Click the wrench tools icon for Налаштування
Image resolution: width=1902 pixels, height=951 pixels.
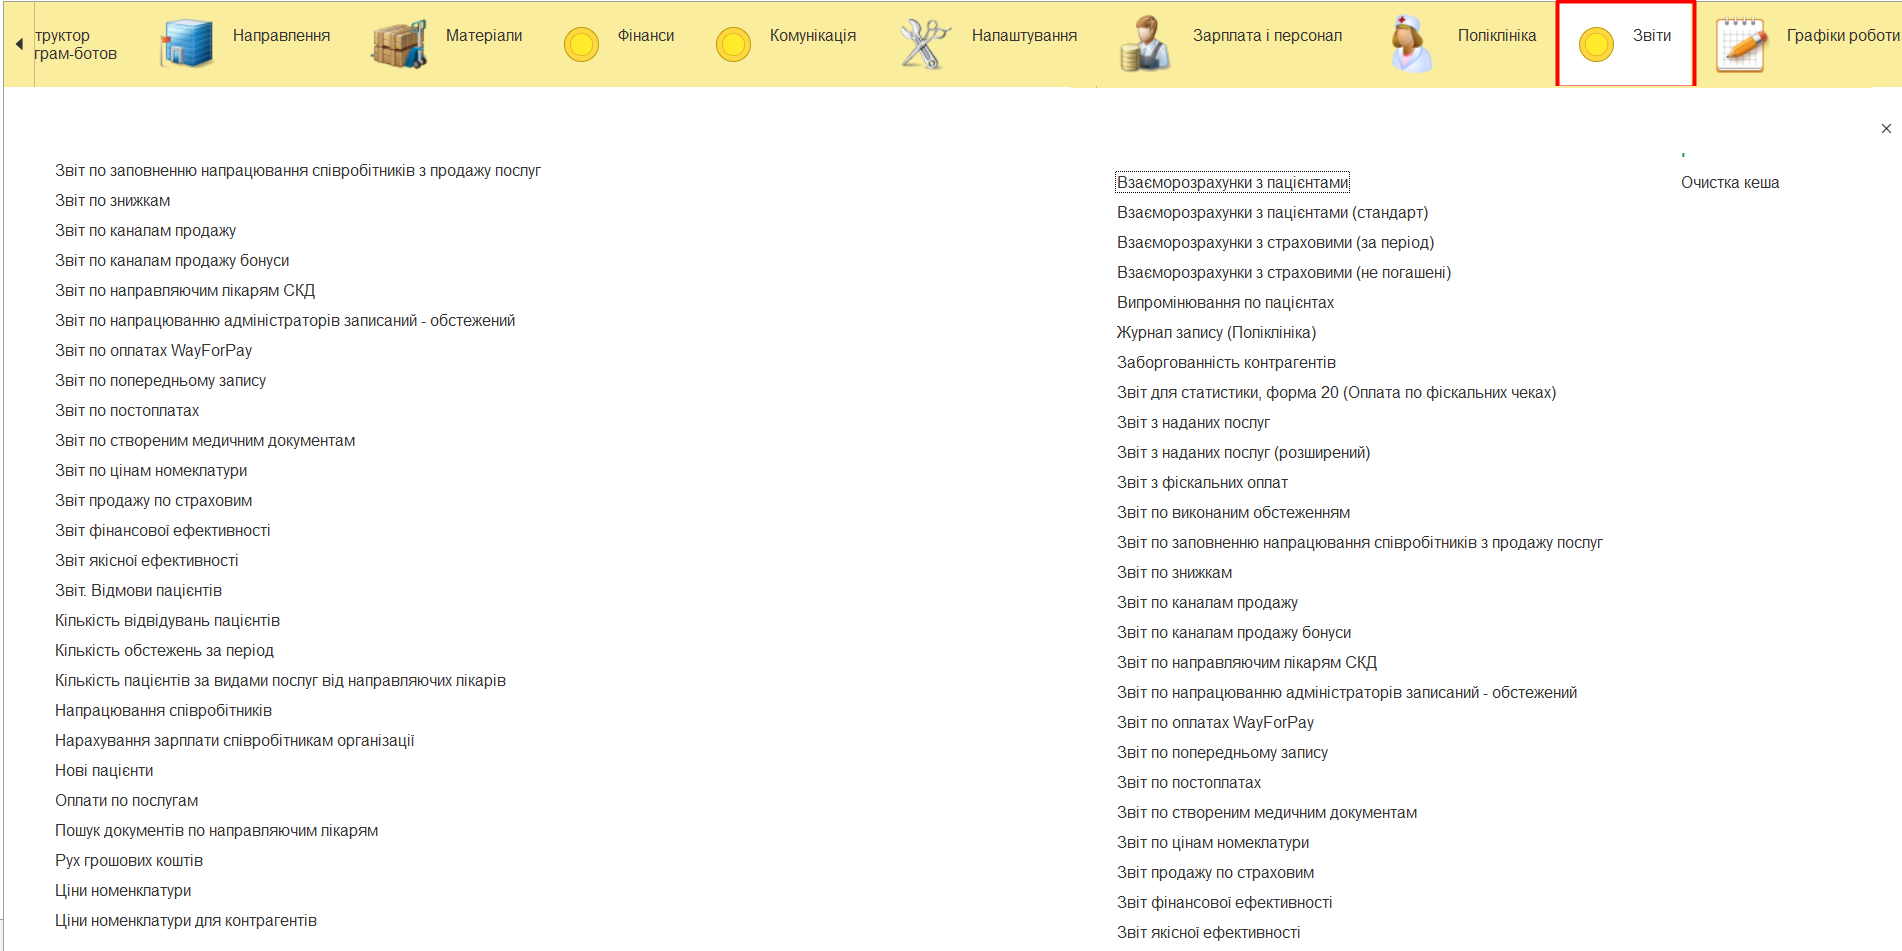click(x=925, y=44)
